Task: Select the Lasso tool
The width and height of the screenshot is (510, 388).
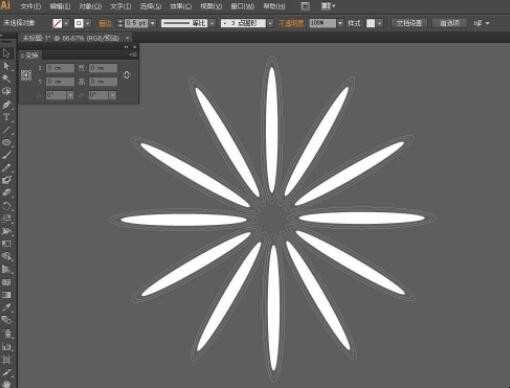Action: pos(6,91)
